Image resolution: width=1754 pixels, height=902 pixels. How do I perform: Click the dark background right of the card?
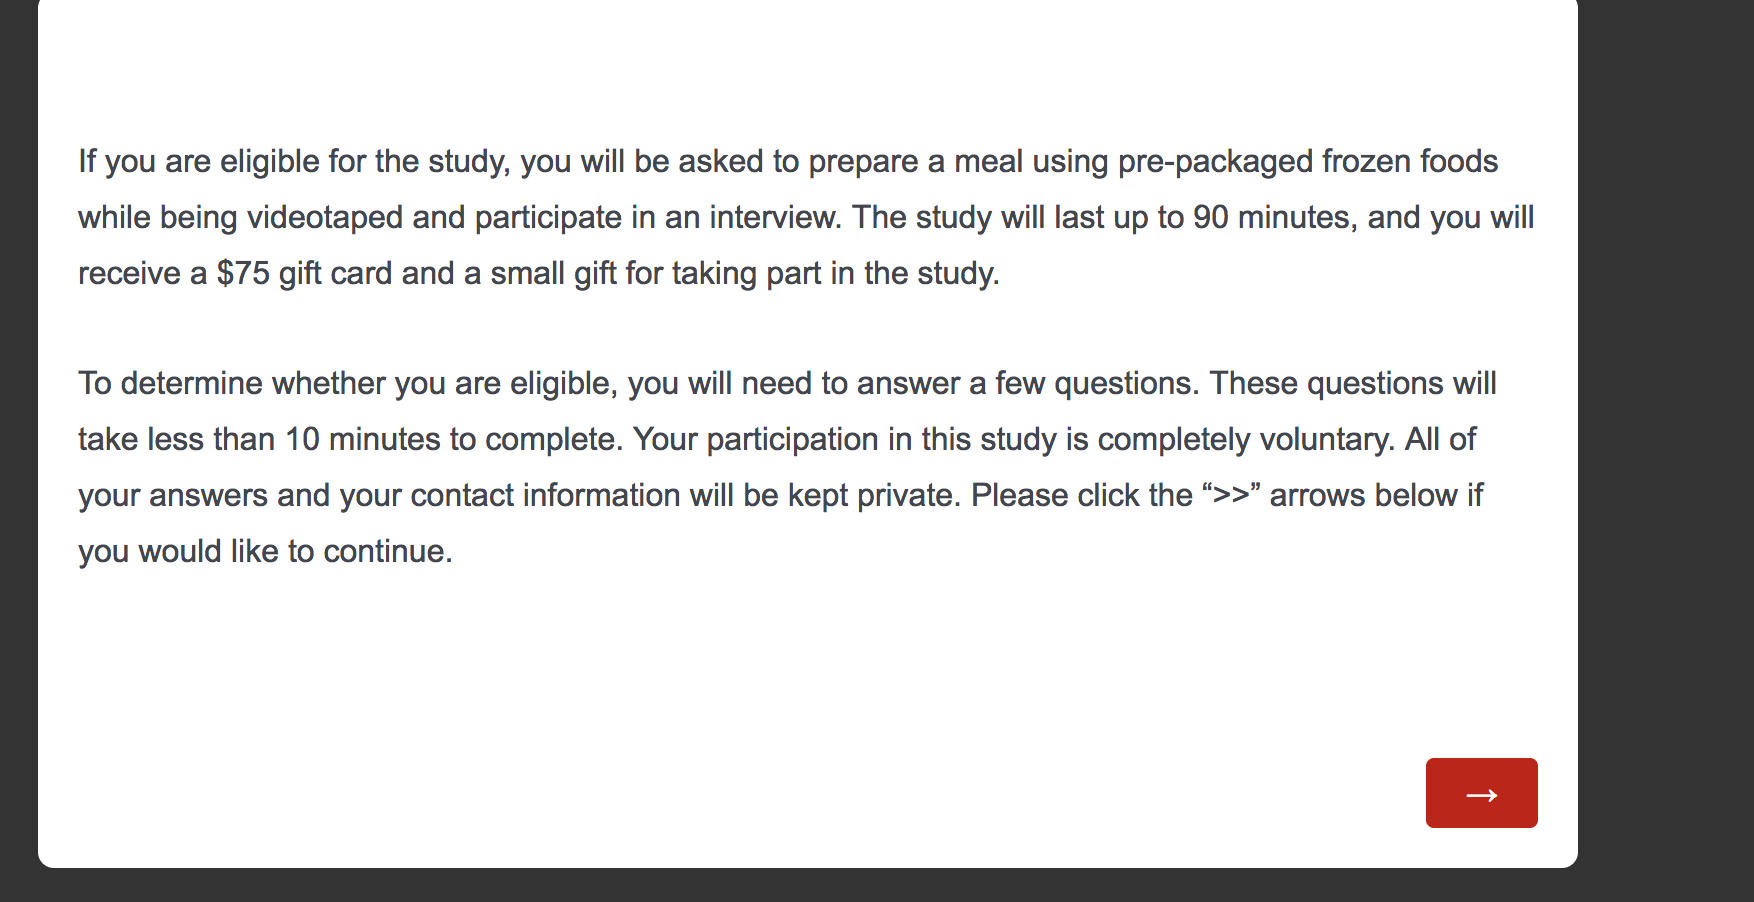tap(1665, 450)
